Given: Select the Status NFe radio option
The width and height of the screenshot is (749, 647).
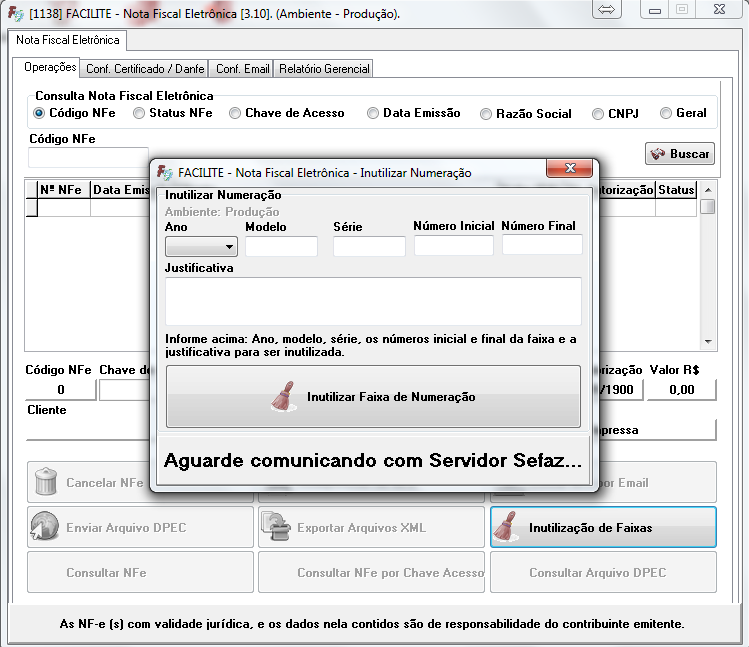Looking at the screenshot, I should [x=139, y=113].
